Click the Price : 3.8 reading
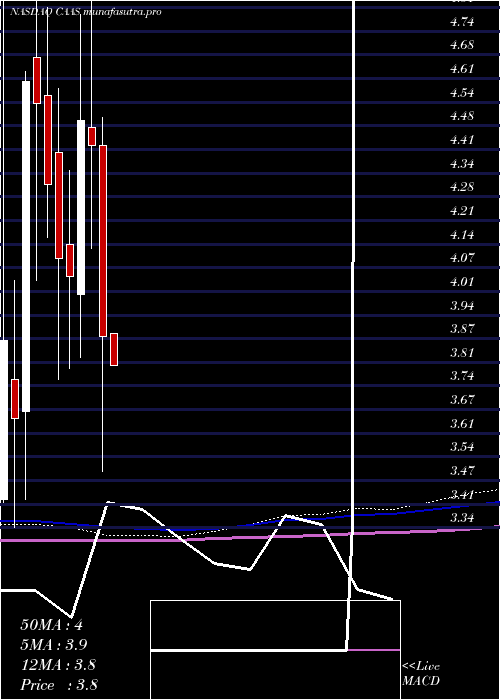Image resolution: width=500 pixels, height=700 pixels. pyautogui.click(x=59, y=685)
